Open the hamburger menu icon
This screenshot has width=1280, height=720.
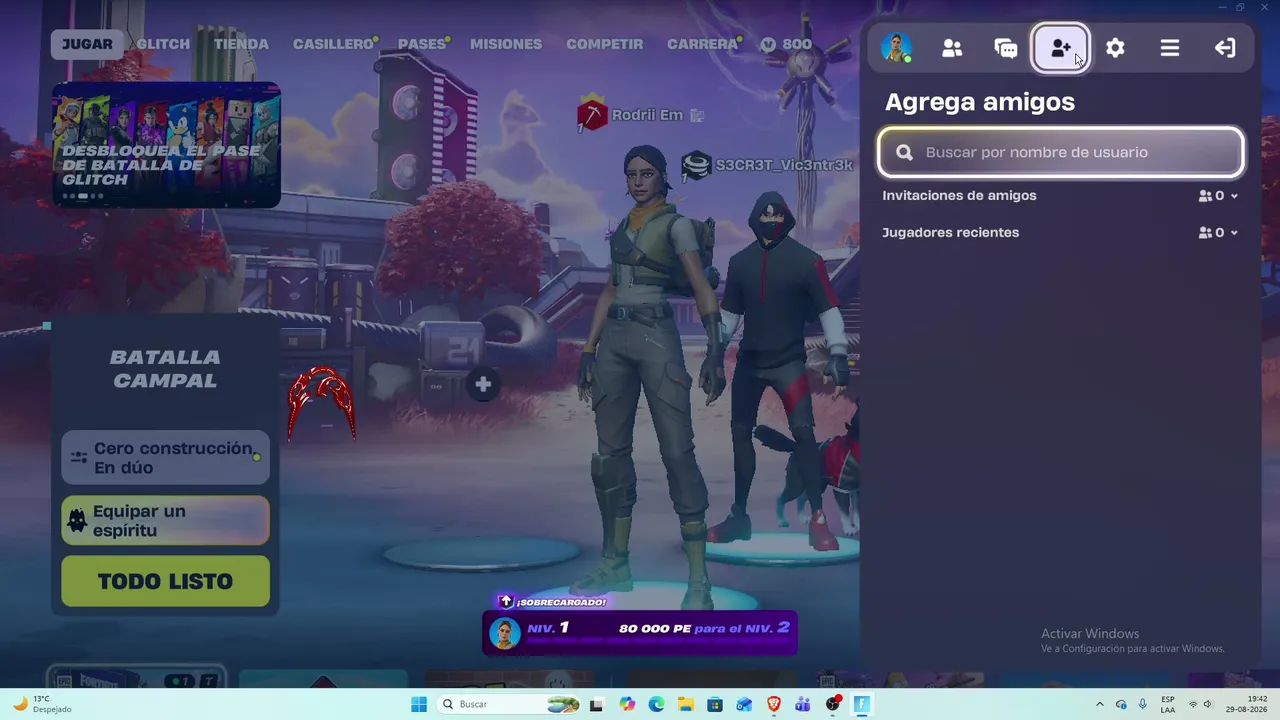[x=1170, y=48]
